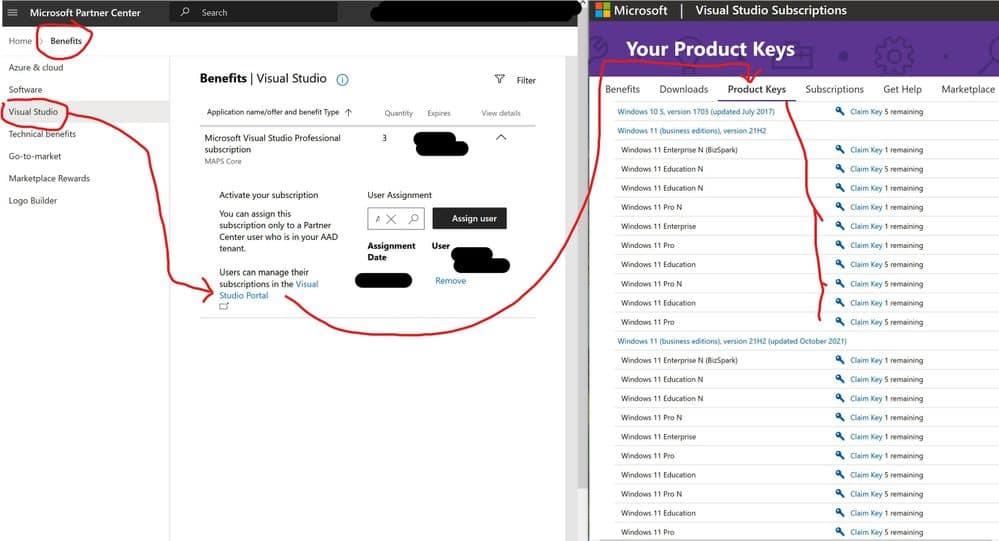This screenshot has width=999, height=541.
Task: Sort by Application name column arrow
Action: [x=349, y=112]
